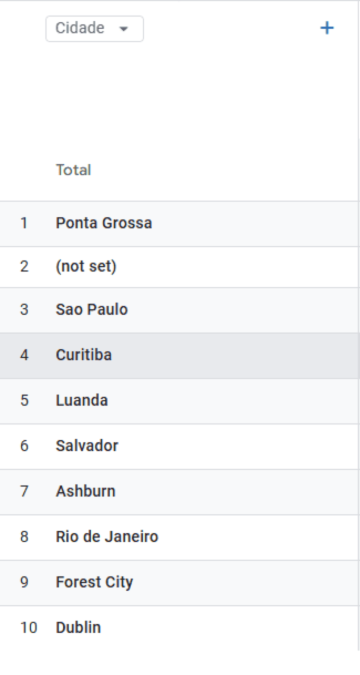This screenshot has height=675, width=360.
Task: Select the Ponta Grossa row
Action: pos(179,223)
